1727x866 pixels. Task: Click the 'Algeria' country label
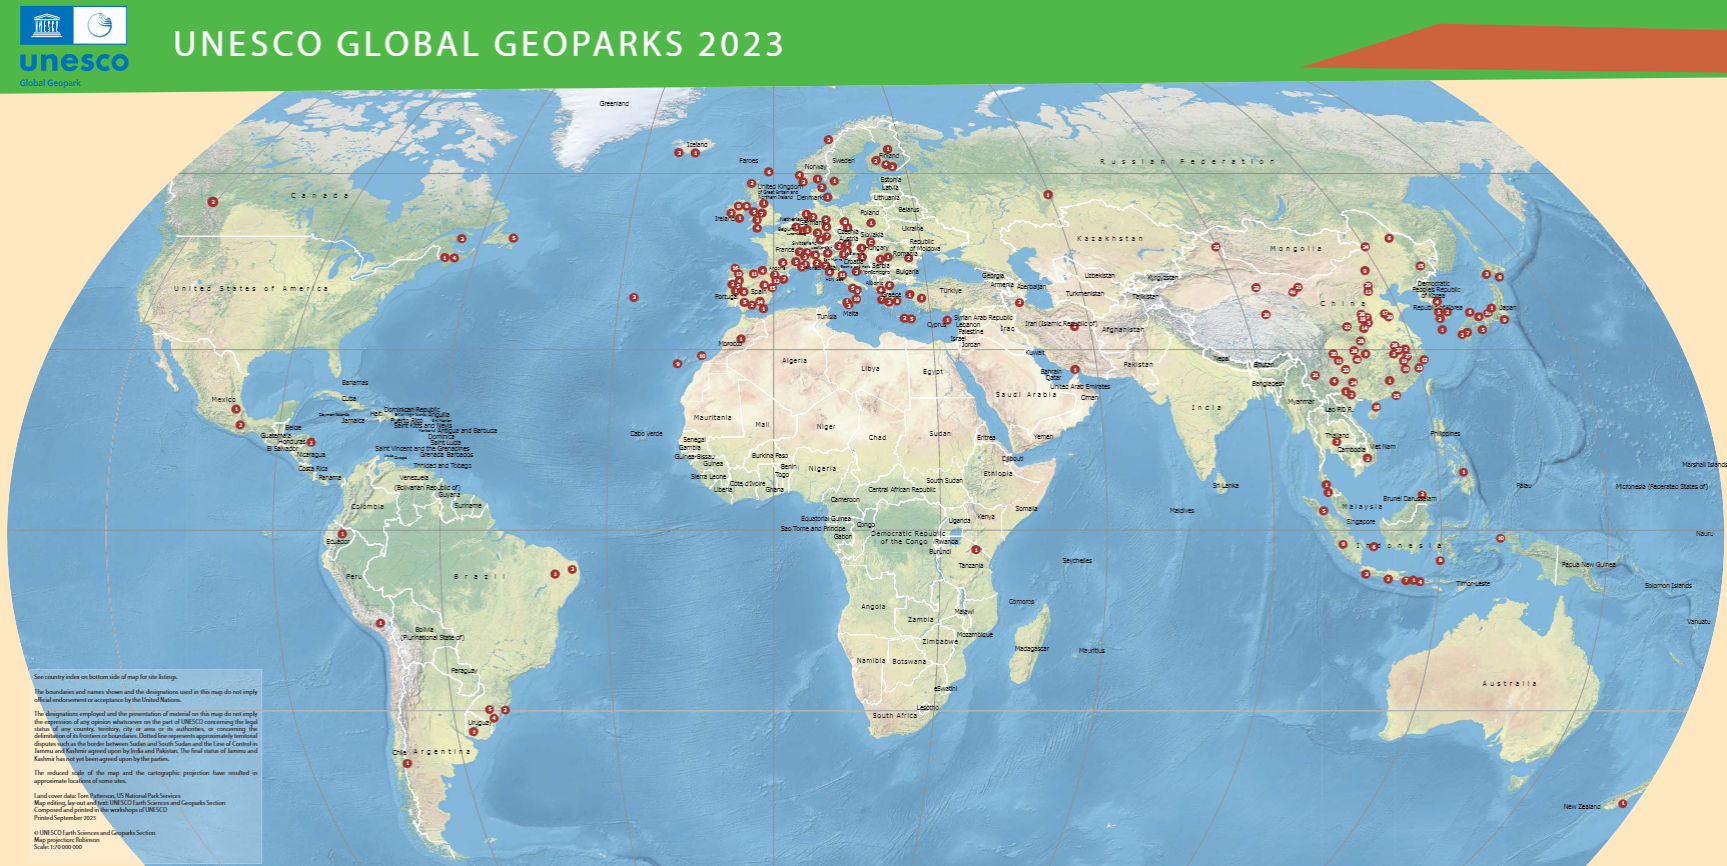tap(794, 361)
